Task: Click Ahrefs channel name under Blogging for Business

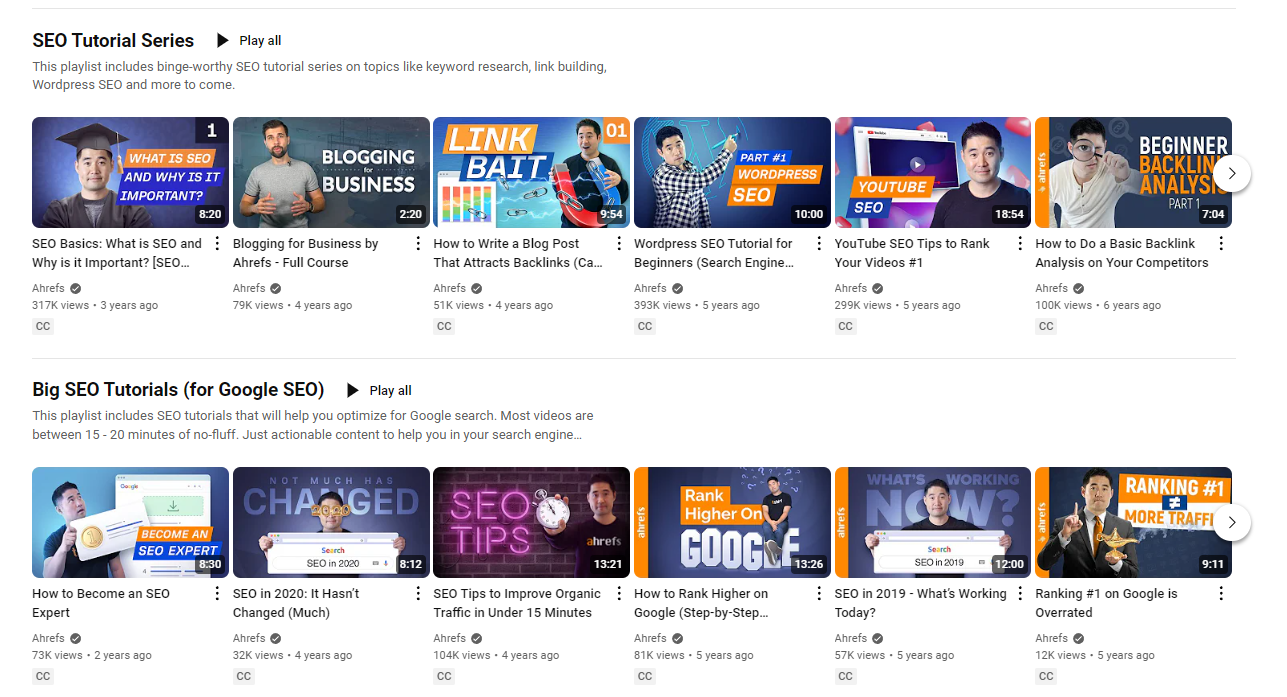Action: tap(249, 288)
